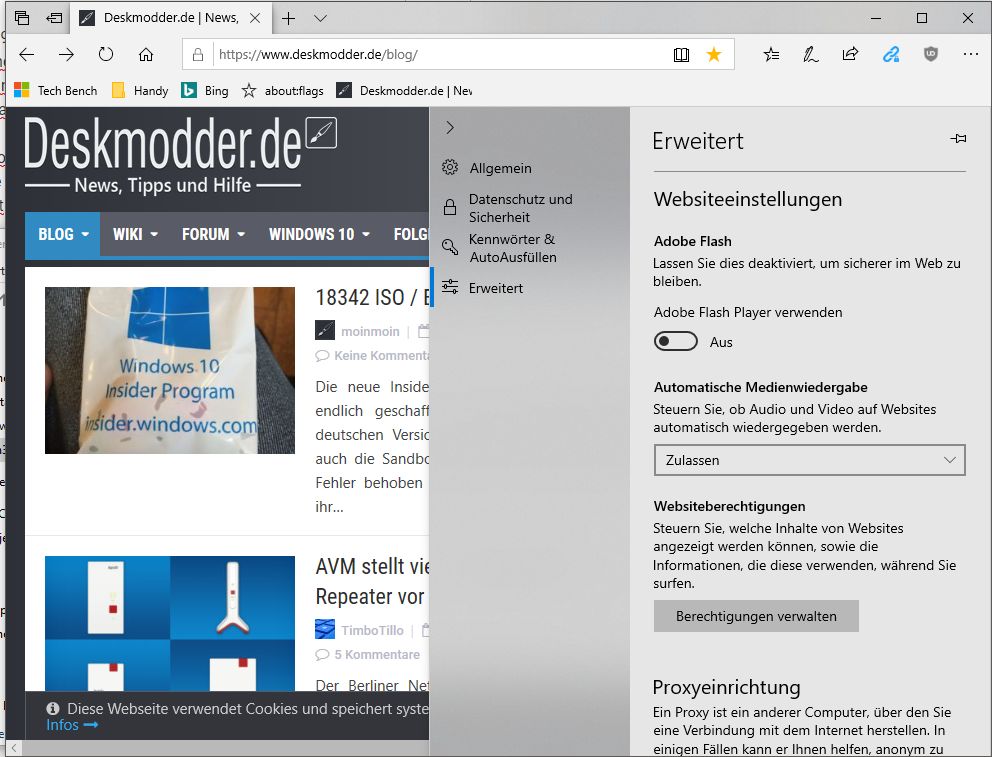Open the 5 Kommentare link
Screen dimensions: 992x757
[x=376, y=654]
